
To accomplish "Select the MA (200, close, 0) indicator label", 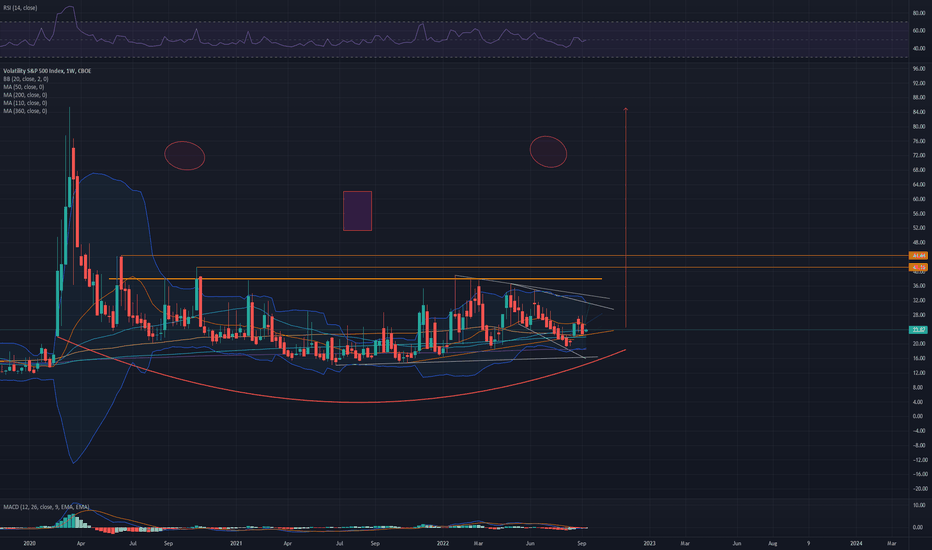I will pyautogui.click(x=25, y=95).
